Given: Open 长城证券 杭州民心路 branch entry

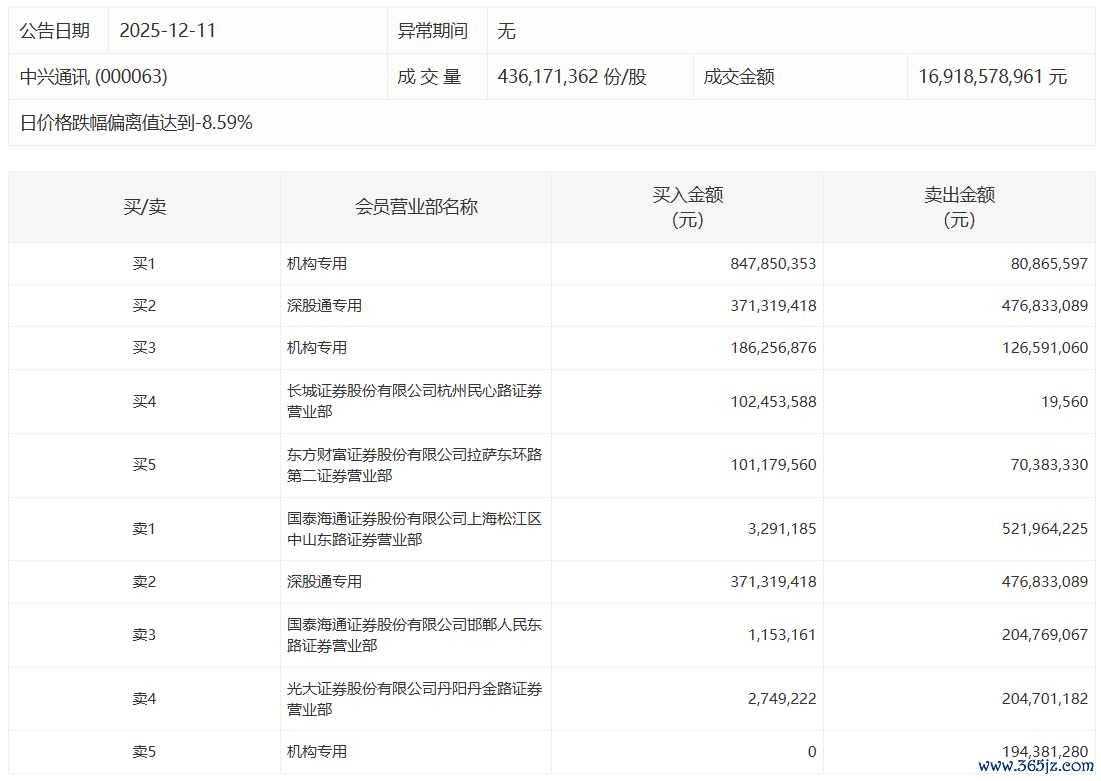Looking at the screenshot, I should 414,401.
